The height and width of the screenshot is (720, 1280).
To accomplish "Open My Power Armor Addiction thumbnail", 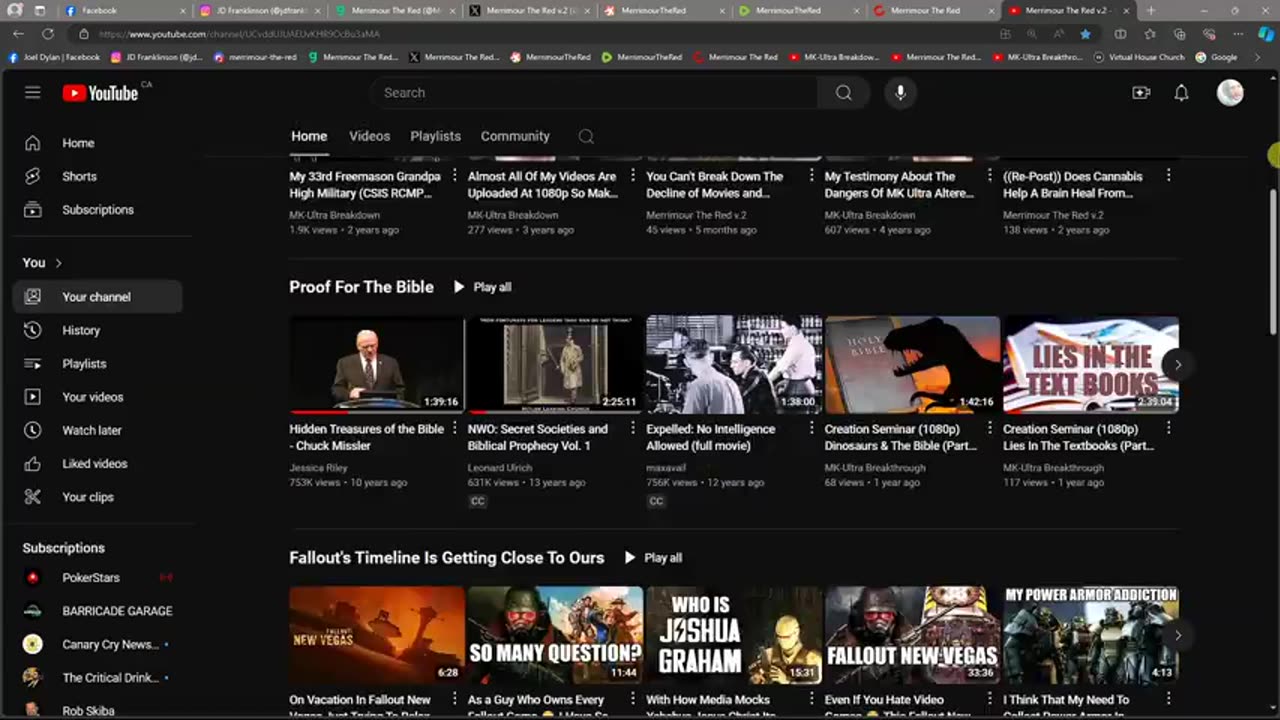I will (x=1091, y=635).
